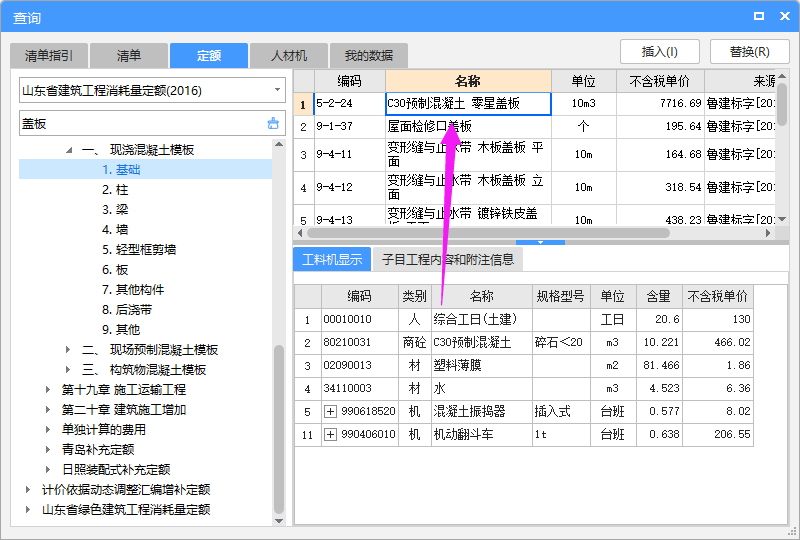Expand 第二十章 建筑施工增加

pos(48,409)
